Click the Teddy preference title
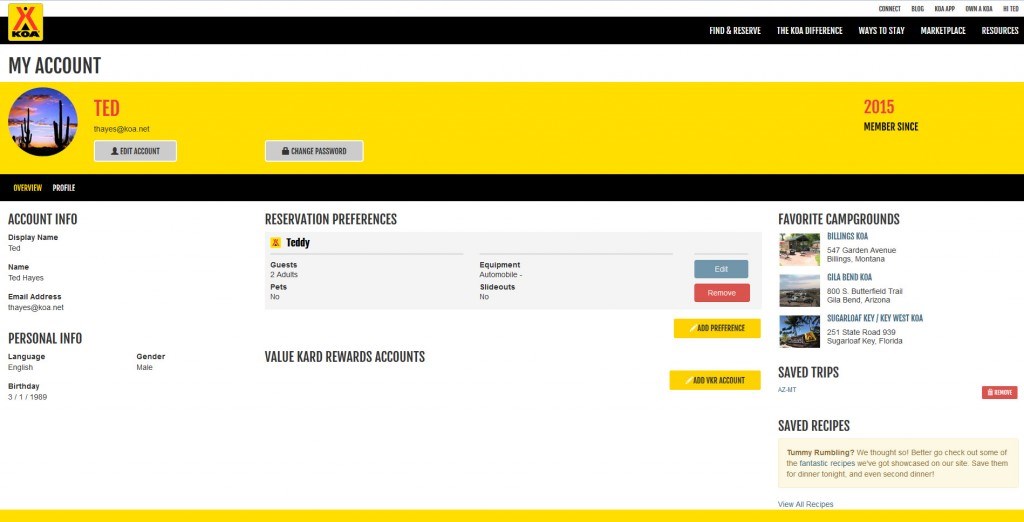 (x=298, y=243)
